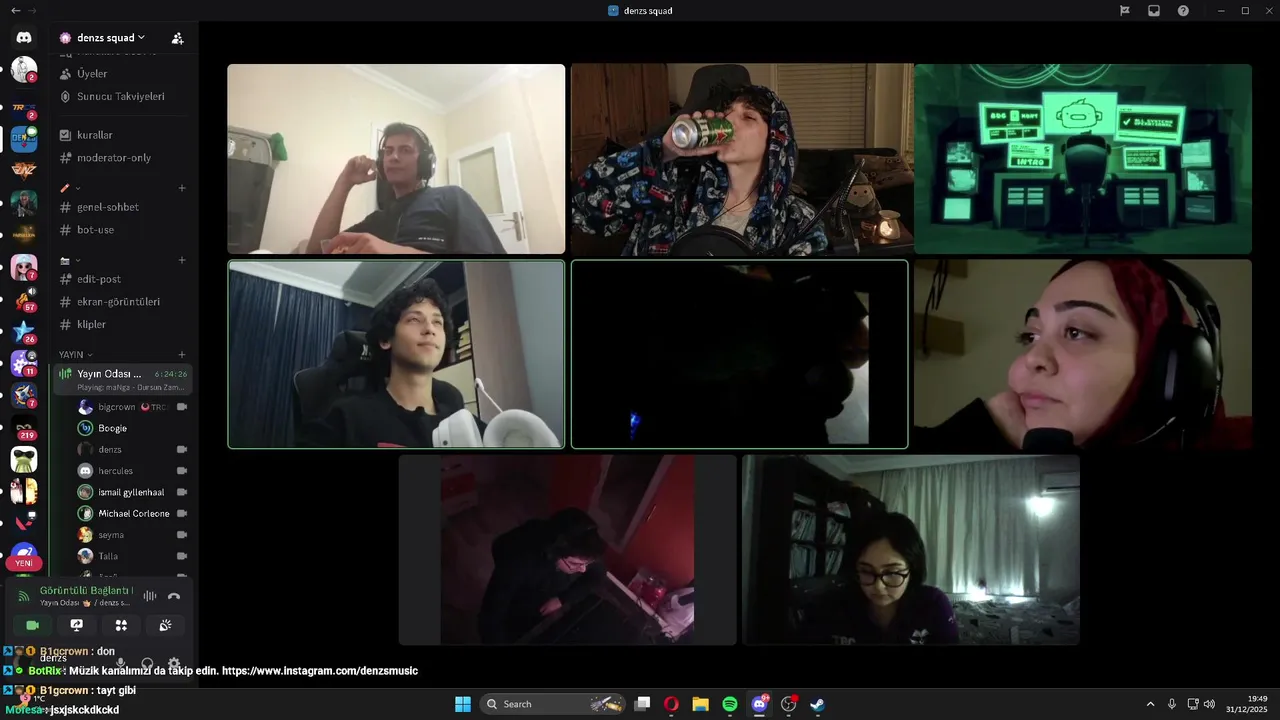Viewport: 1280px width, 720px height.
Task: Open the soundboard button
Action: coord(165,625)
